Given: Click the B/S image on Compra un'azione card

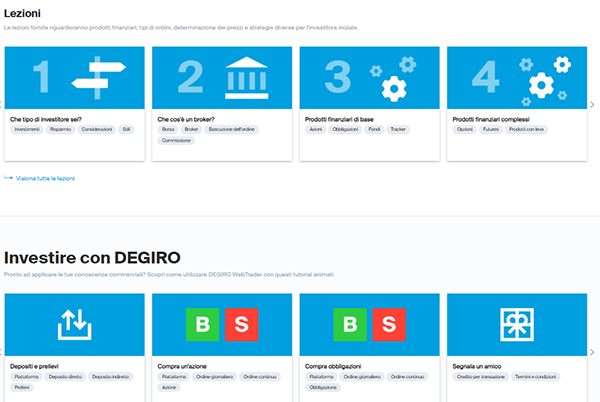Looking at the screenshot, I should [222, 324].
